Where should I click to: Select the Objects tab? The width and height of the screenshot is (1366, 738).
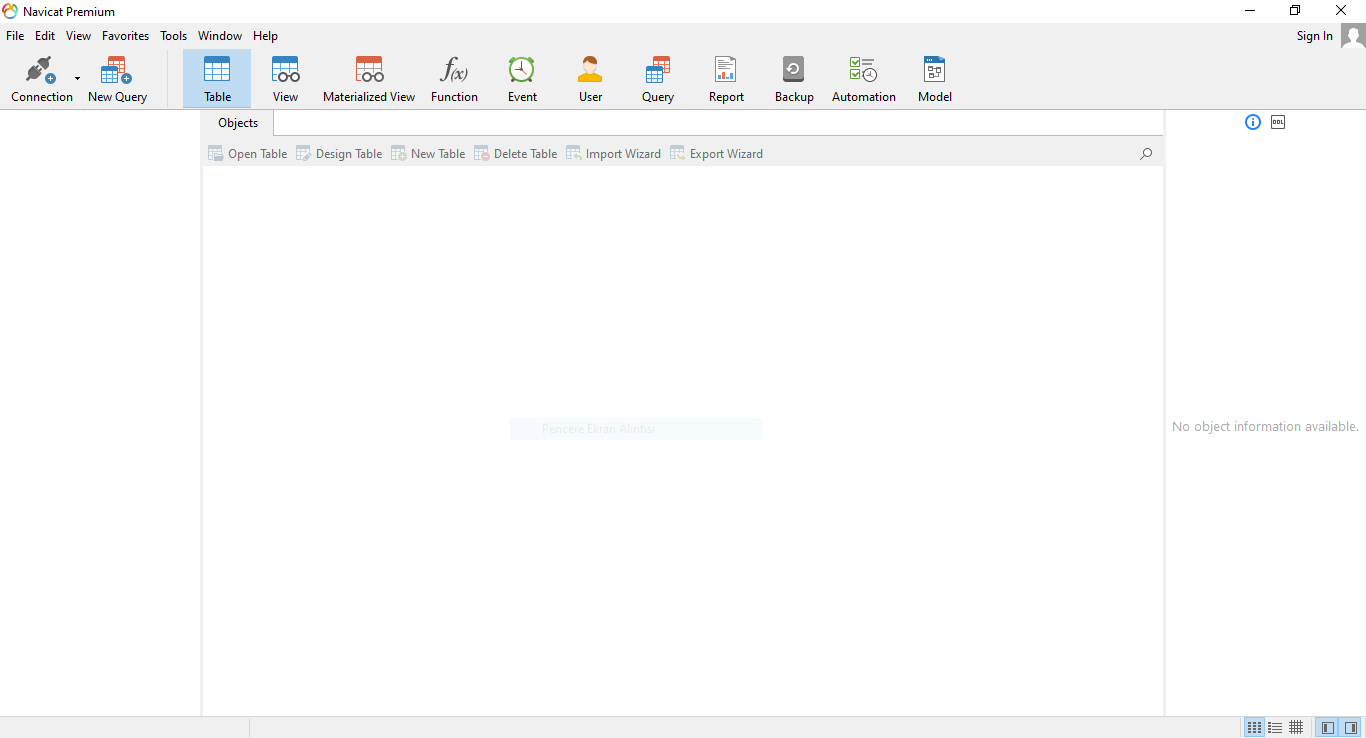click(x=238, y=123)
